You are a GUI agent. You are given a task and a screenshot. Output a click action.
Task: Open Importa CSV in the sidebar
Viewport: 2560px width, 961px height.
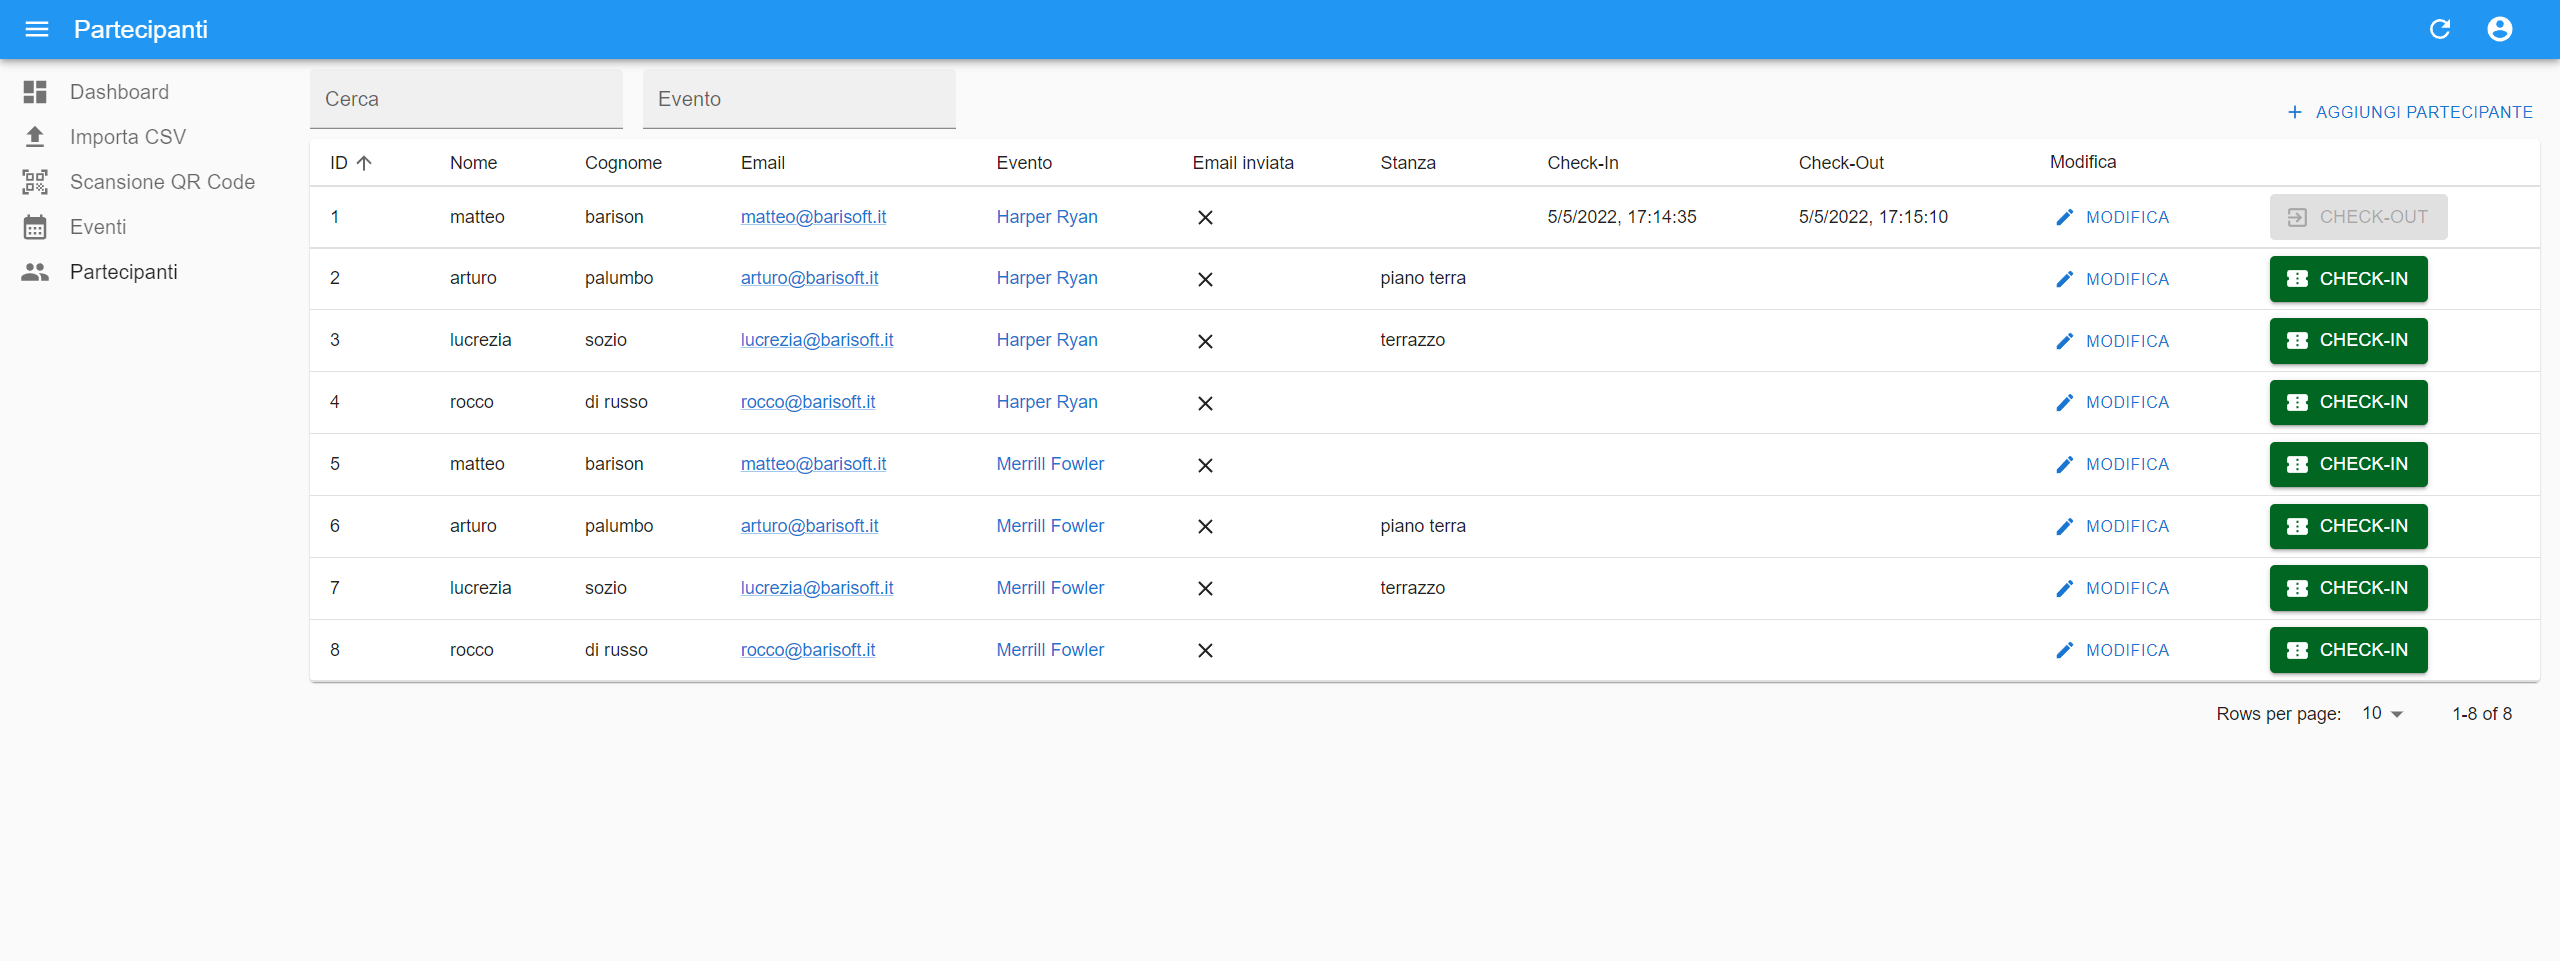tap(127, 137)
